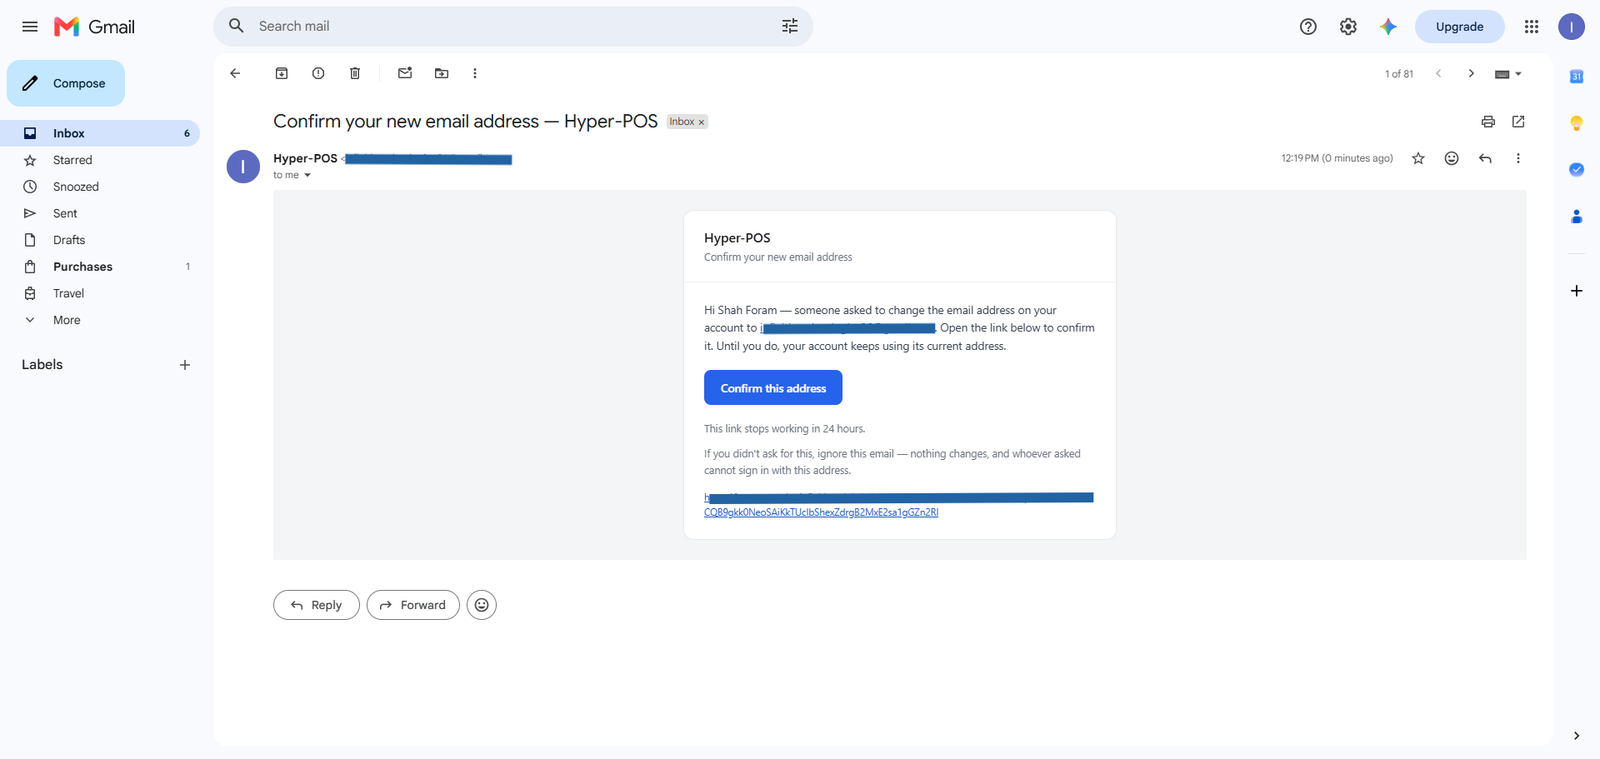The image size is (1600, 759).
Task: Open Contacts side panel
Action: click(x=1576, y=216)
